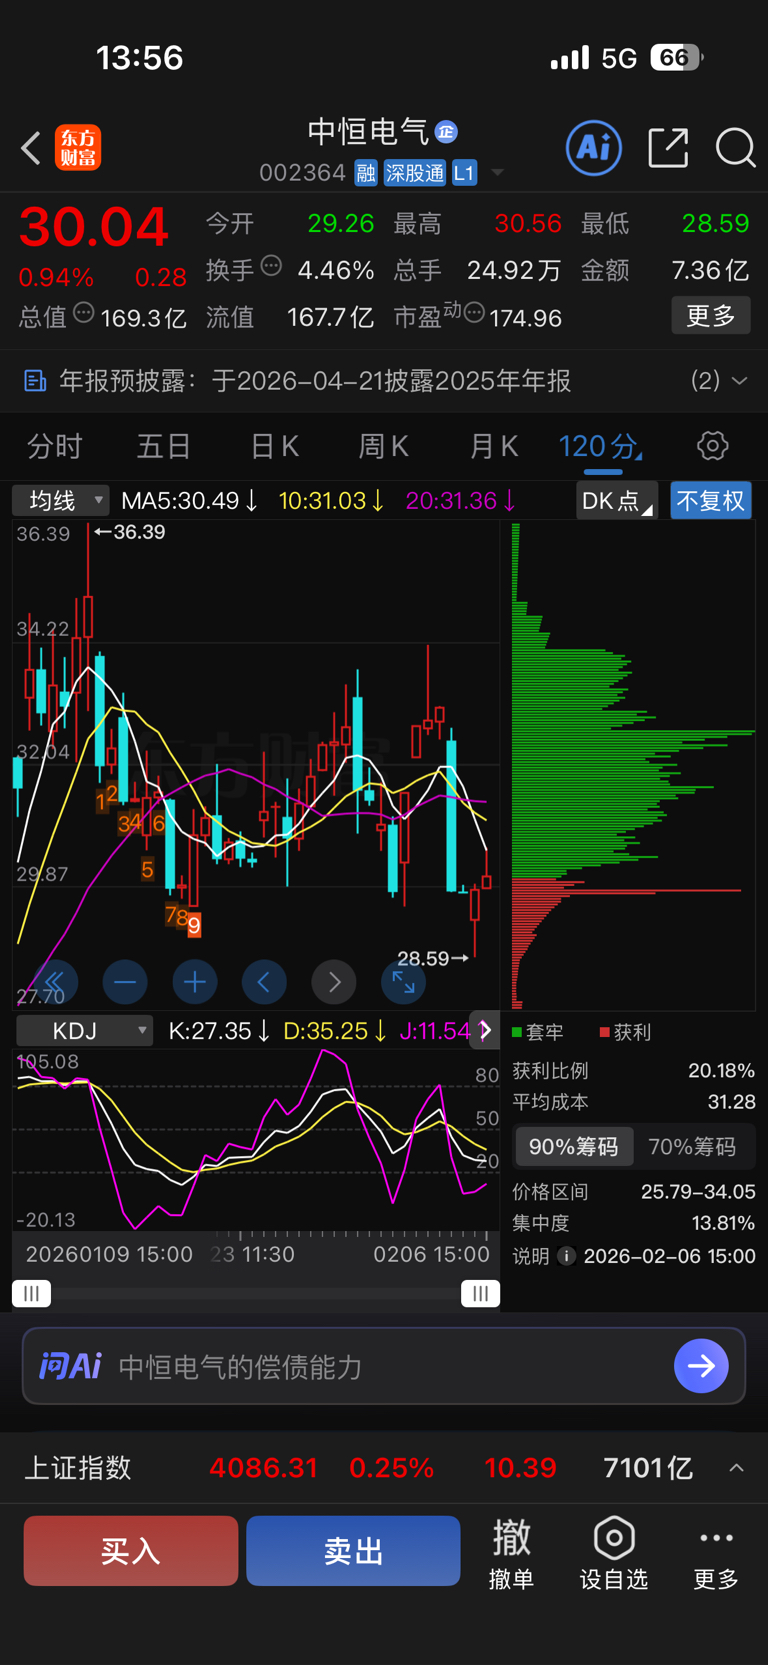Select the 90%筹码 option
Viewport: 769px width, 1665px height.
click(x=574, y=1147)
